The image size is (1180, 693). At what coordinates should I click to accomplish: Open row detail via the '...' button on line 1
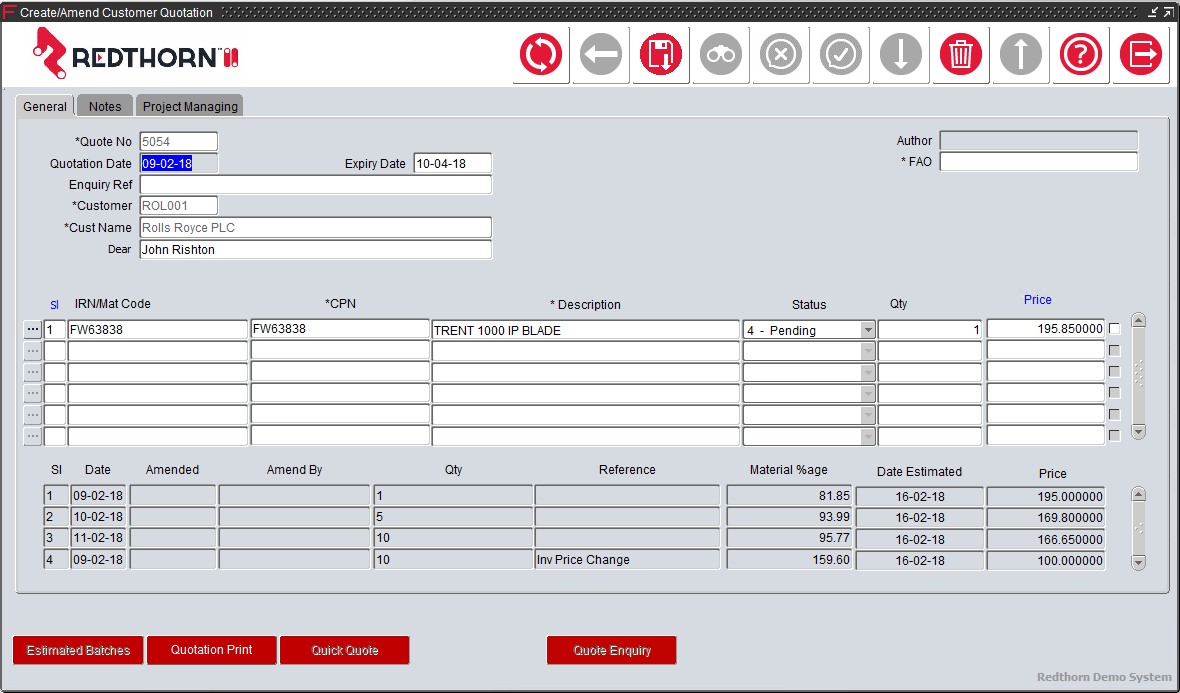point(31,327)
